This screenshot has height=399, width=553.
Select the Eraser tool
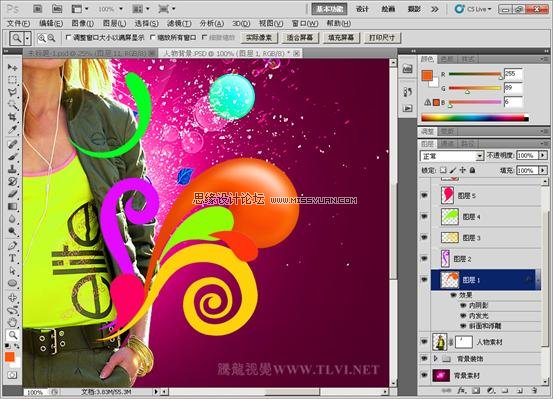tap(12, 194)
